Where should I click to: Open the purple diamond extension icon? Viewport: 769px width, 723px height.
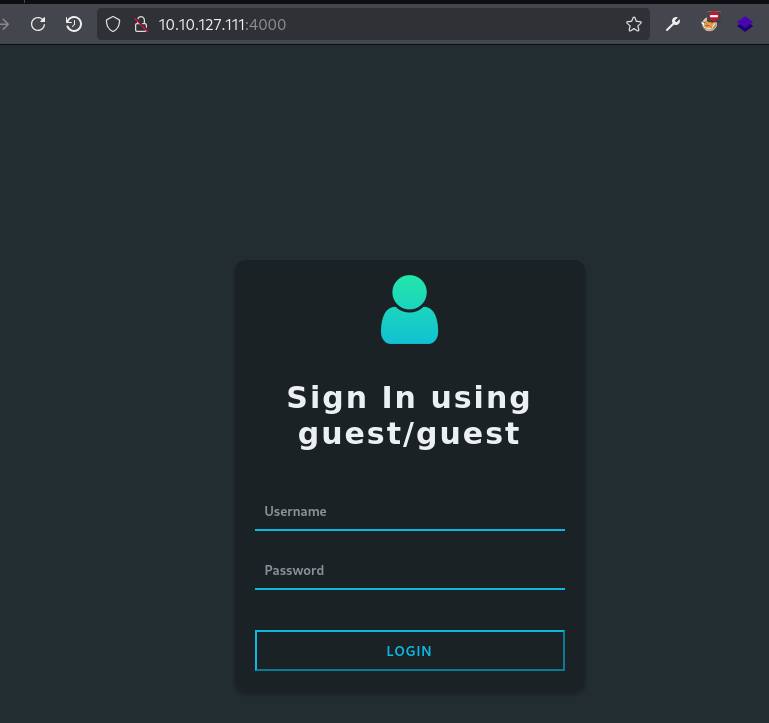745,24
